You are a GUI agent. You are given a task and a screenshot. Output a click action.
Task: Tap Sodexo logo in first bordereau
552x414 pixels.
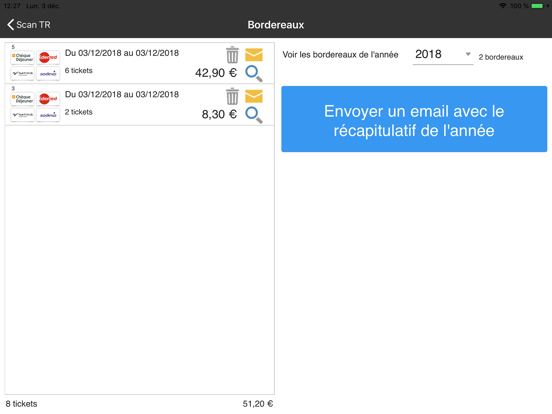click(48, 74)
